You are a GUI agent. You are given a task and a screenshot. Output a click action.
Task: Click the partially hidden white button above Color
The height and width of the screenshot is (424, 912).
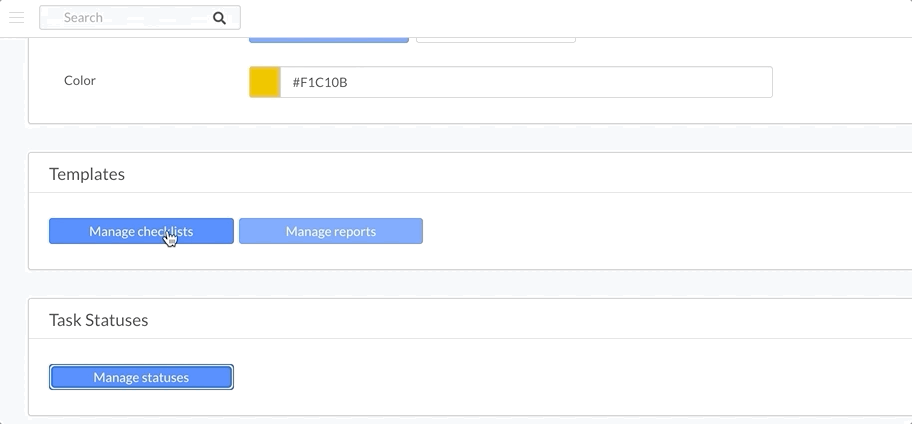[496, 40]
